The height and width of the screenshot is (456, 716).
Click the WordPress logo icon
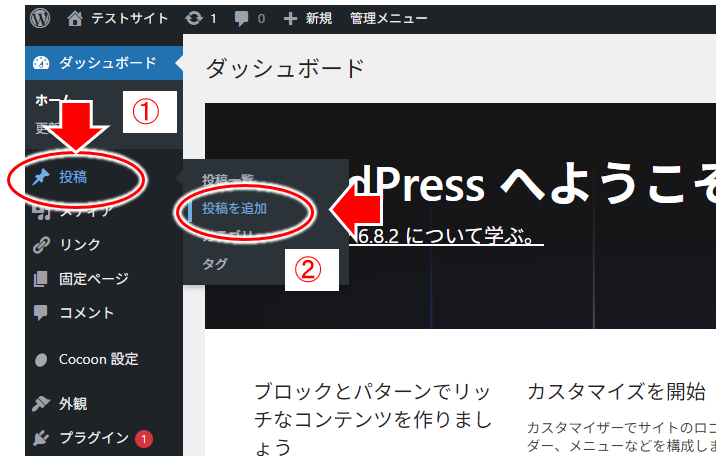pos(40,18)
